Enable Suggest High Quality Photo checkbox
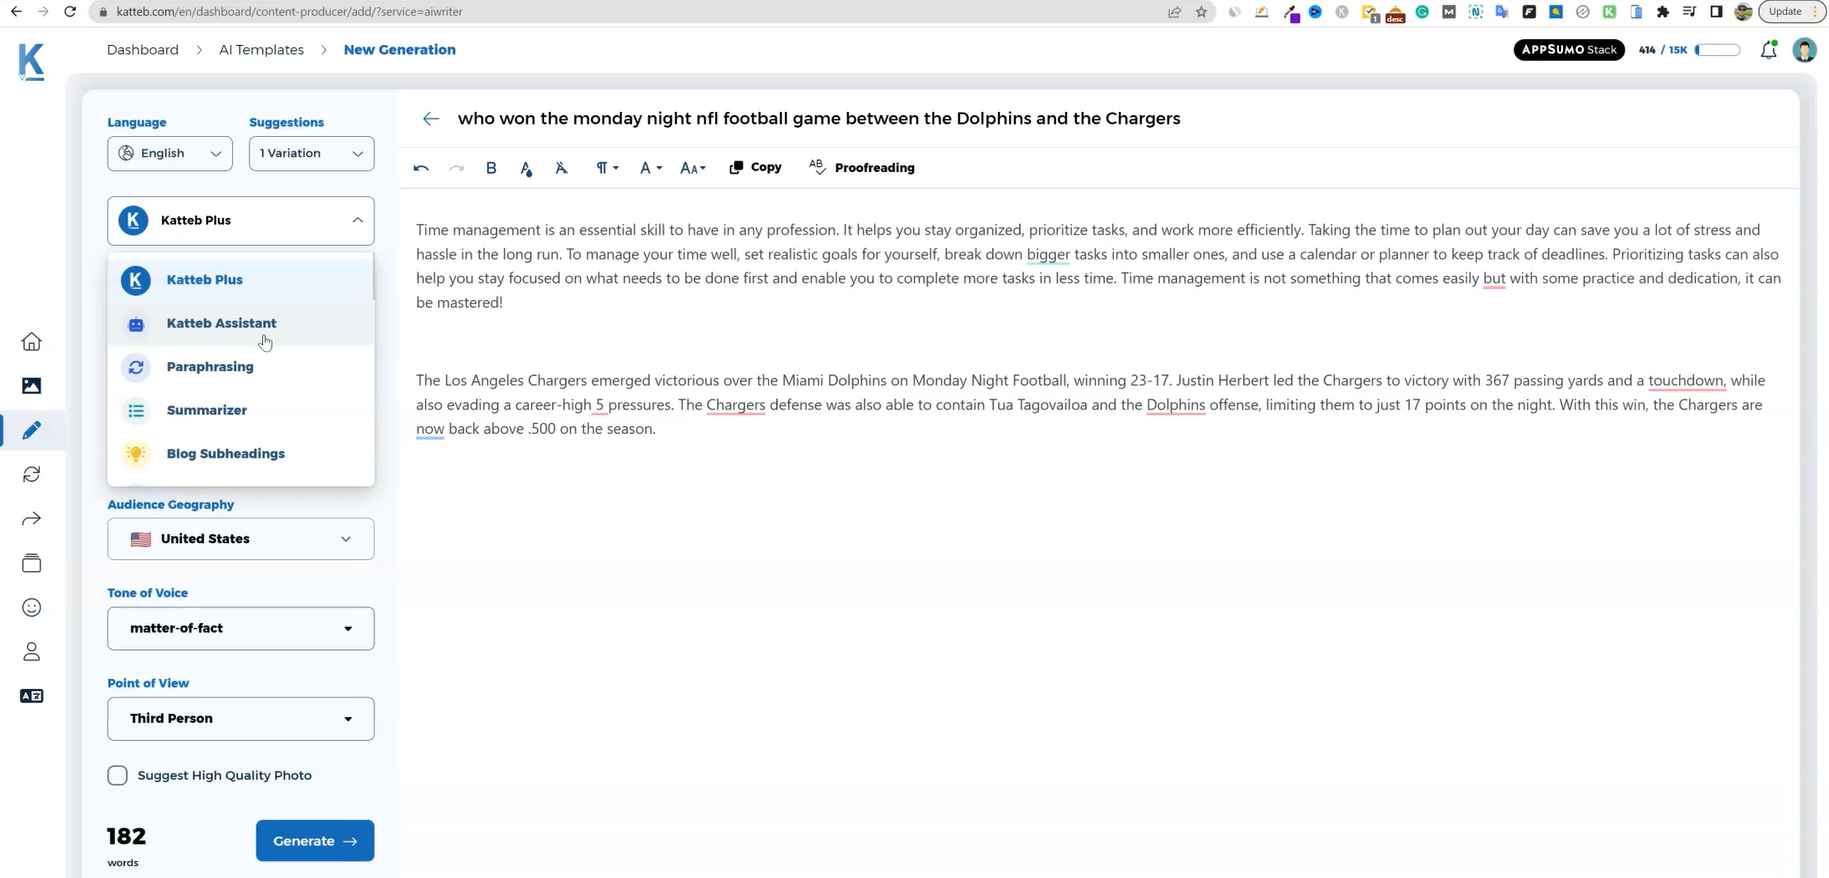Image resolution: width=1829 pixels, height=878 pixels. pos(118,775)
